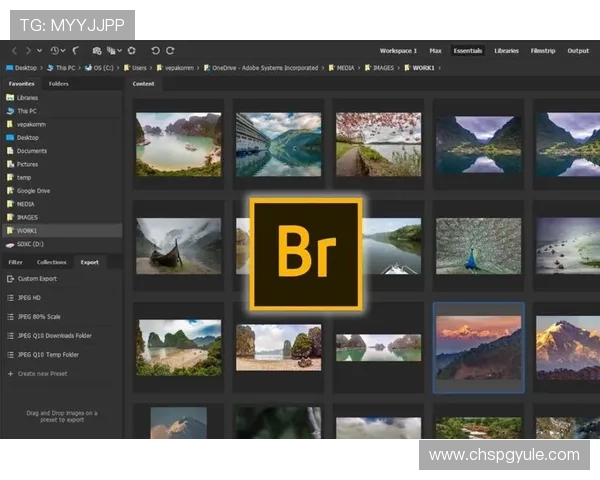
Task: Open Google Drive folder icon in Favorites
Action: pyautogui.click(x=10, y=191)
